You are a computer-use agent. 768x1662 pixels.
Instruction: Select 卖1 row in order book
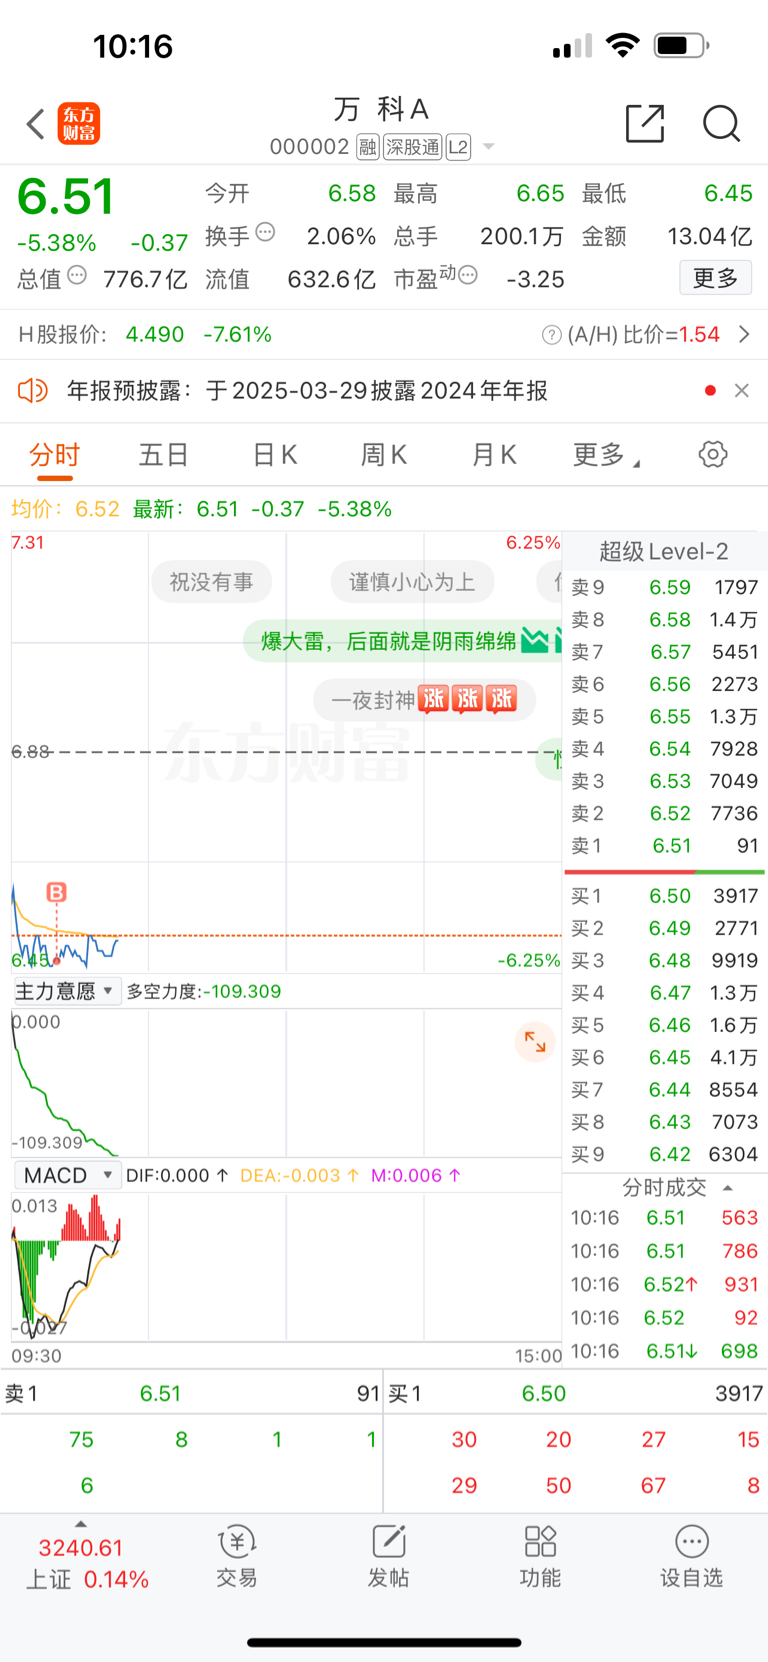point(664,845)
